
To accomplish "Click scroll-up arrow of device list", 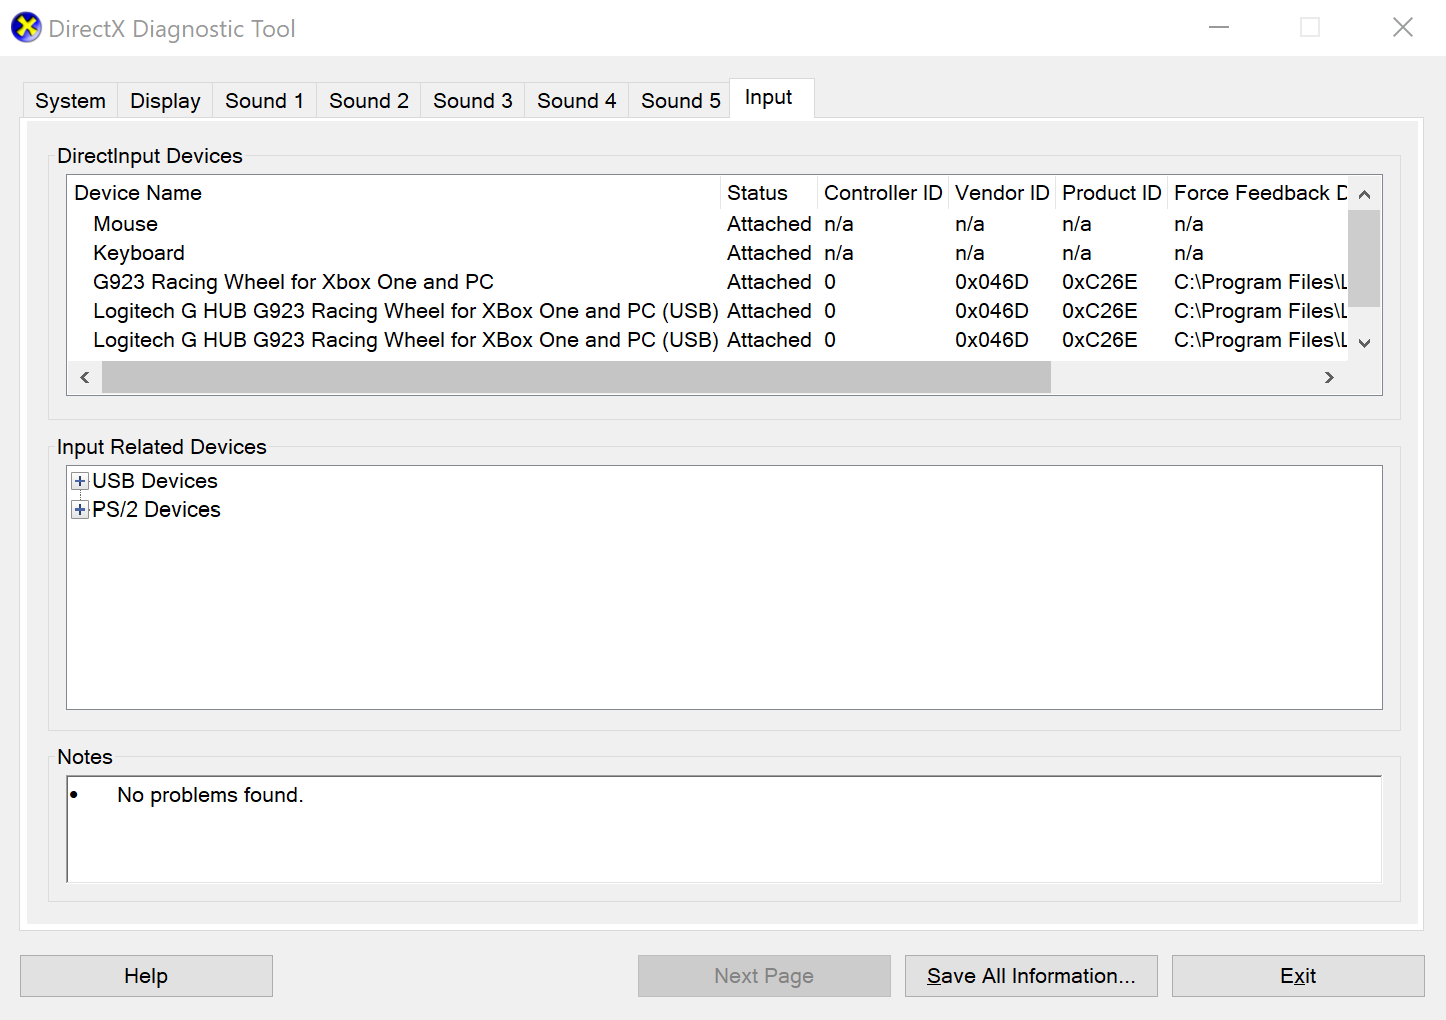I will pos(1364,194).
